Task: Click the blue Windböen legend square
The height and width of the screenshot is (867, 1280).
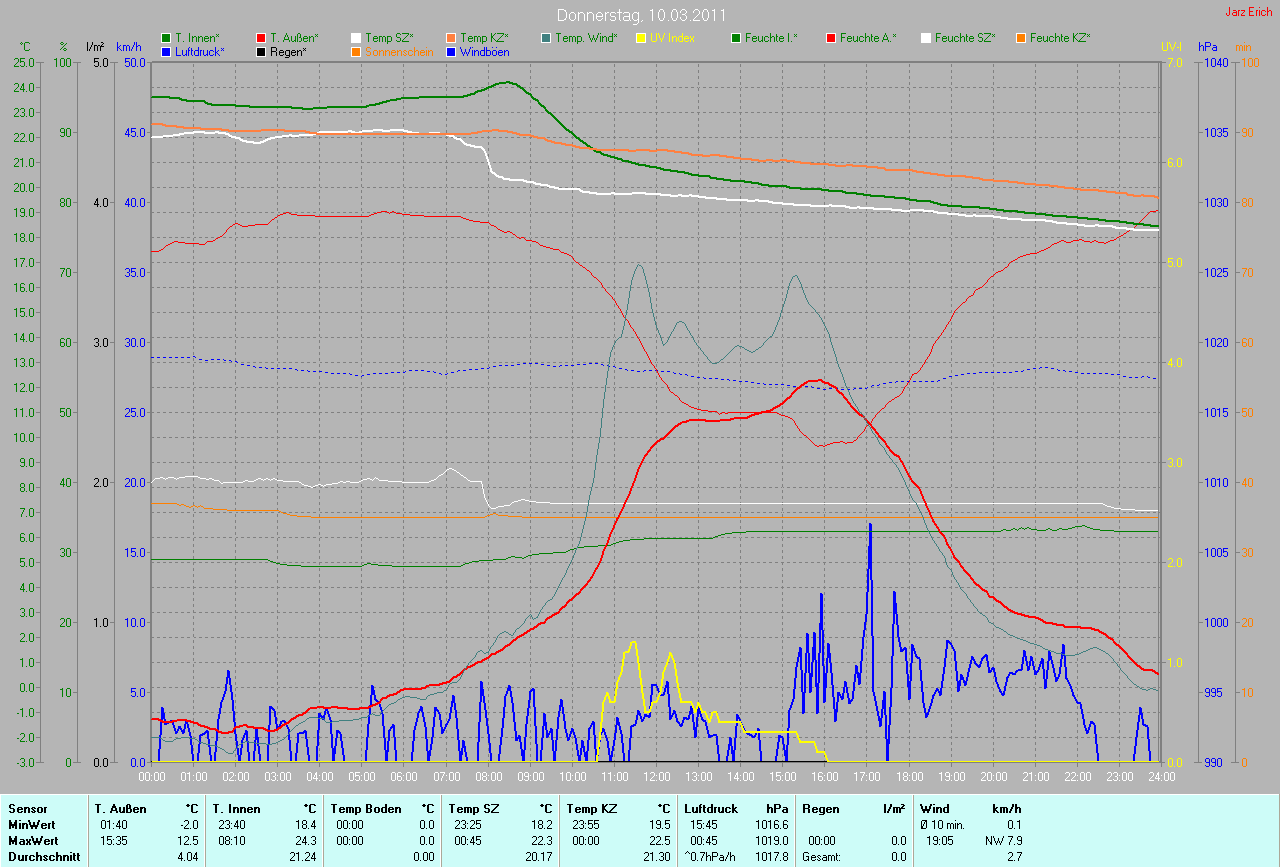Action: point(451,51)
